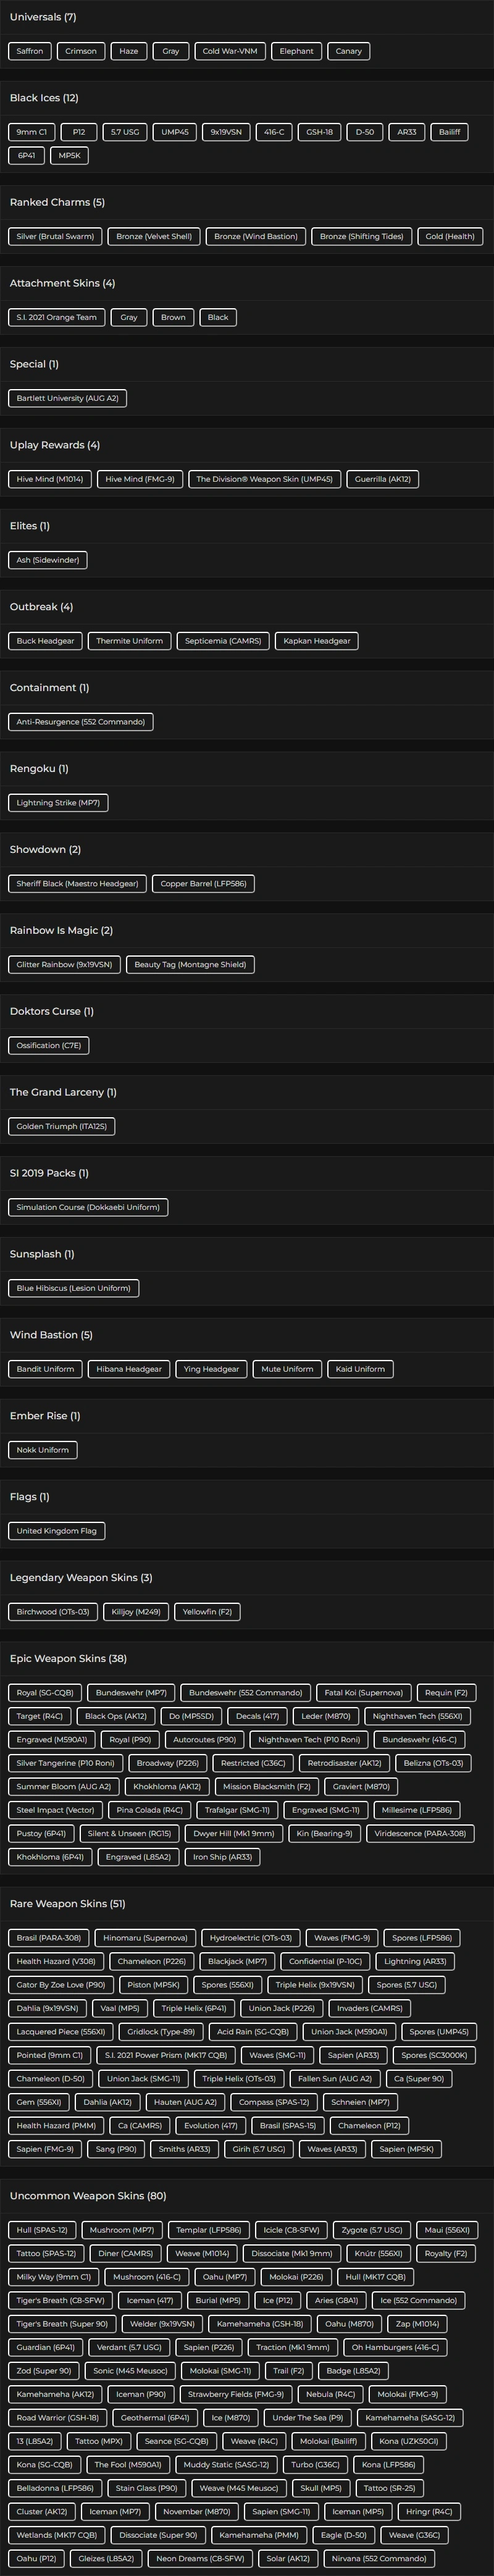Open the Bartlett University (AUG A2) tag
This screenshot has width=494, height=2576.
click(x=67, y=398)
